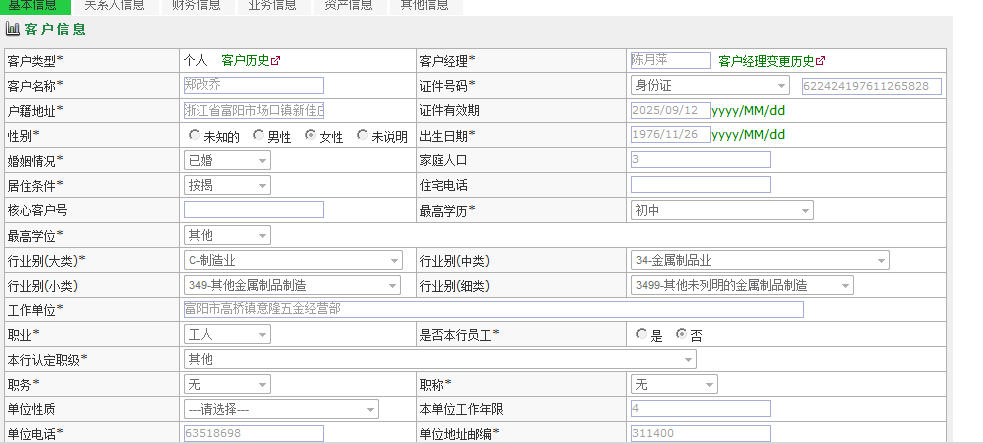The height and width of the screenshot is (444, 983).
Task: Click the 本单位工作年限 input field
Action: coord(701,408)
